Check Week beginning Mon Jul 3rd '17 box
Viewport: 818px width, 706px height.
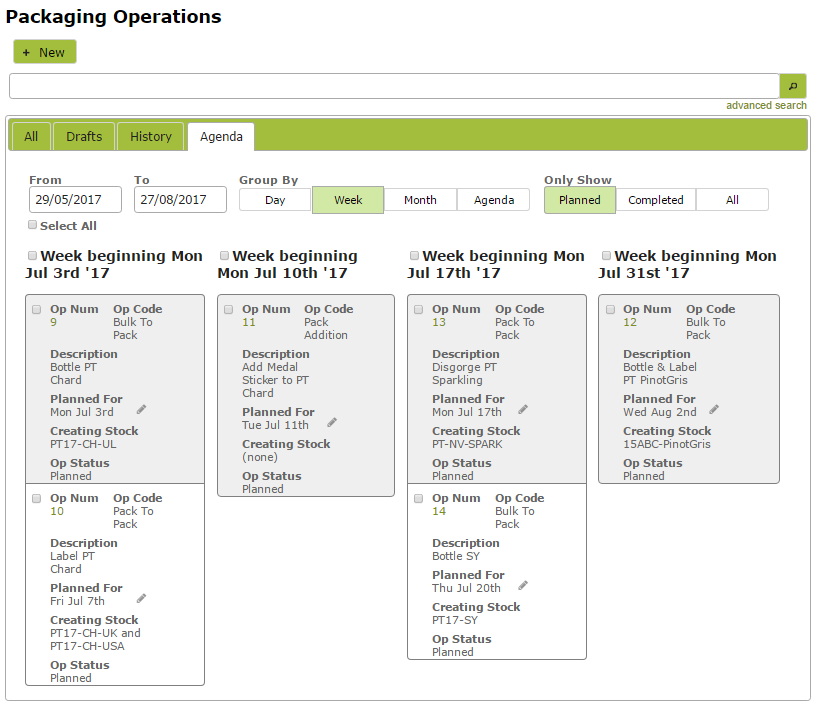32,255
